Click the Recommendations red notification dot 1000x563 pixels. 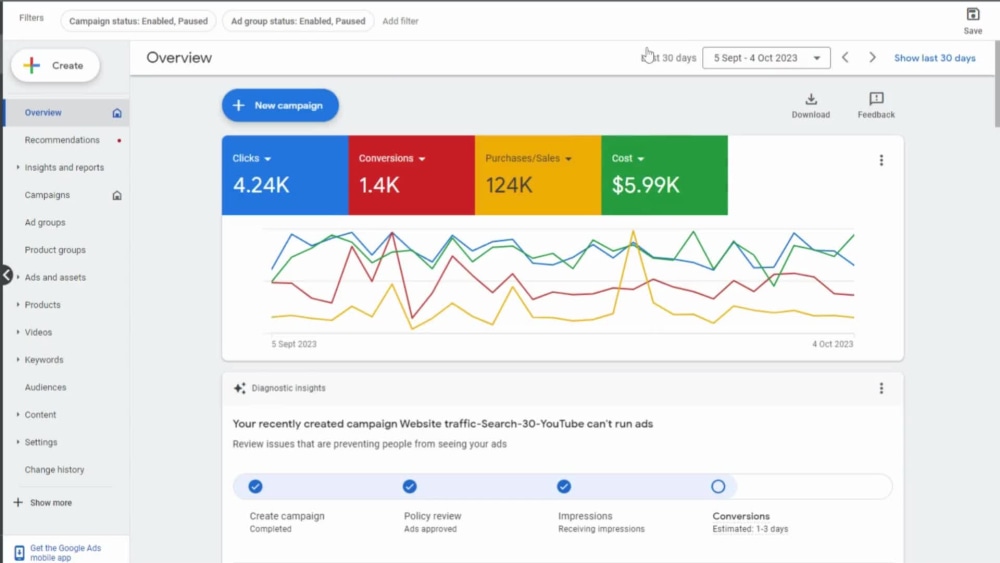(119, 140)
